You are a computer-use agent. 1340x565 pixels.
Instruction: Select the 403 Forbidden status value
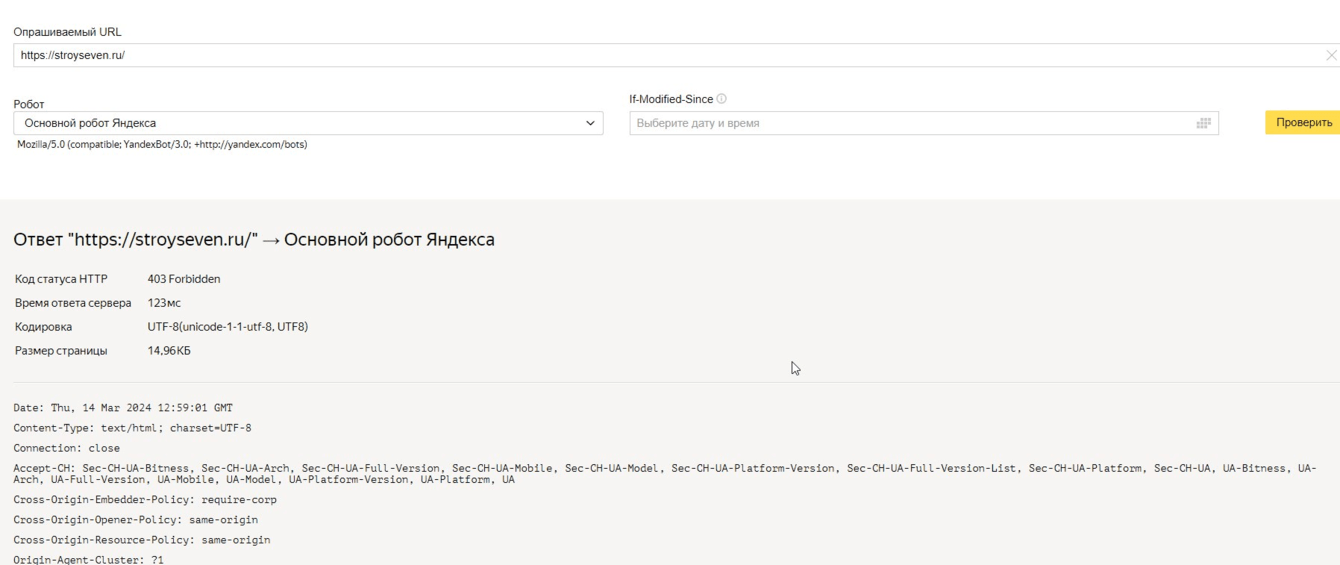point(184,279)
